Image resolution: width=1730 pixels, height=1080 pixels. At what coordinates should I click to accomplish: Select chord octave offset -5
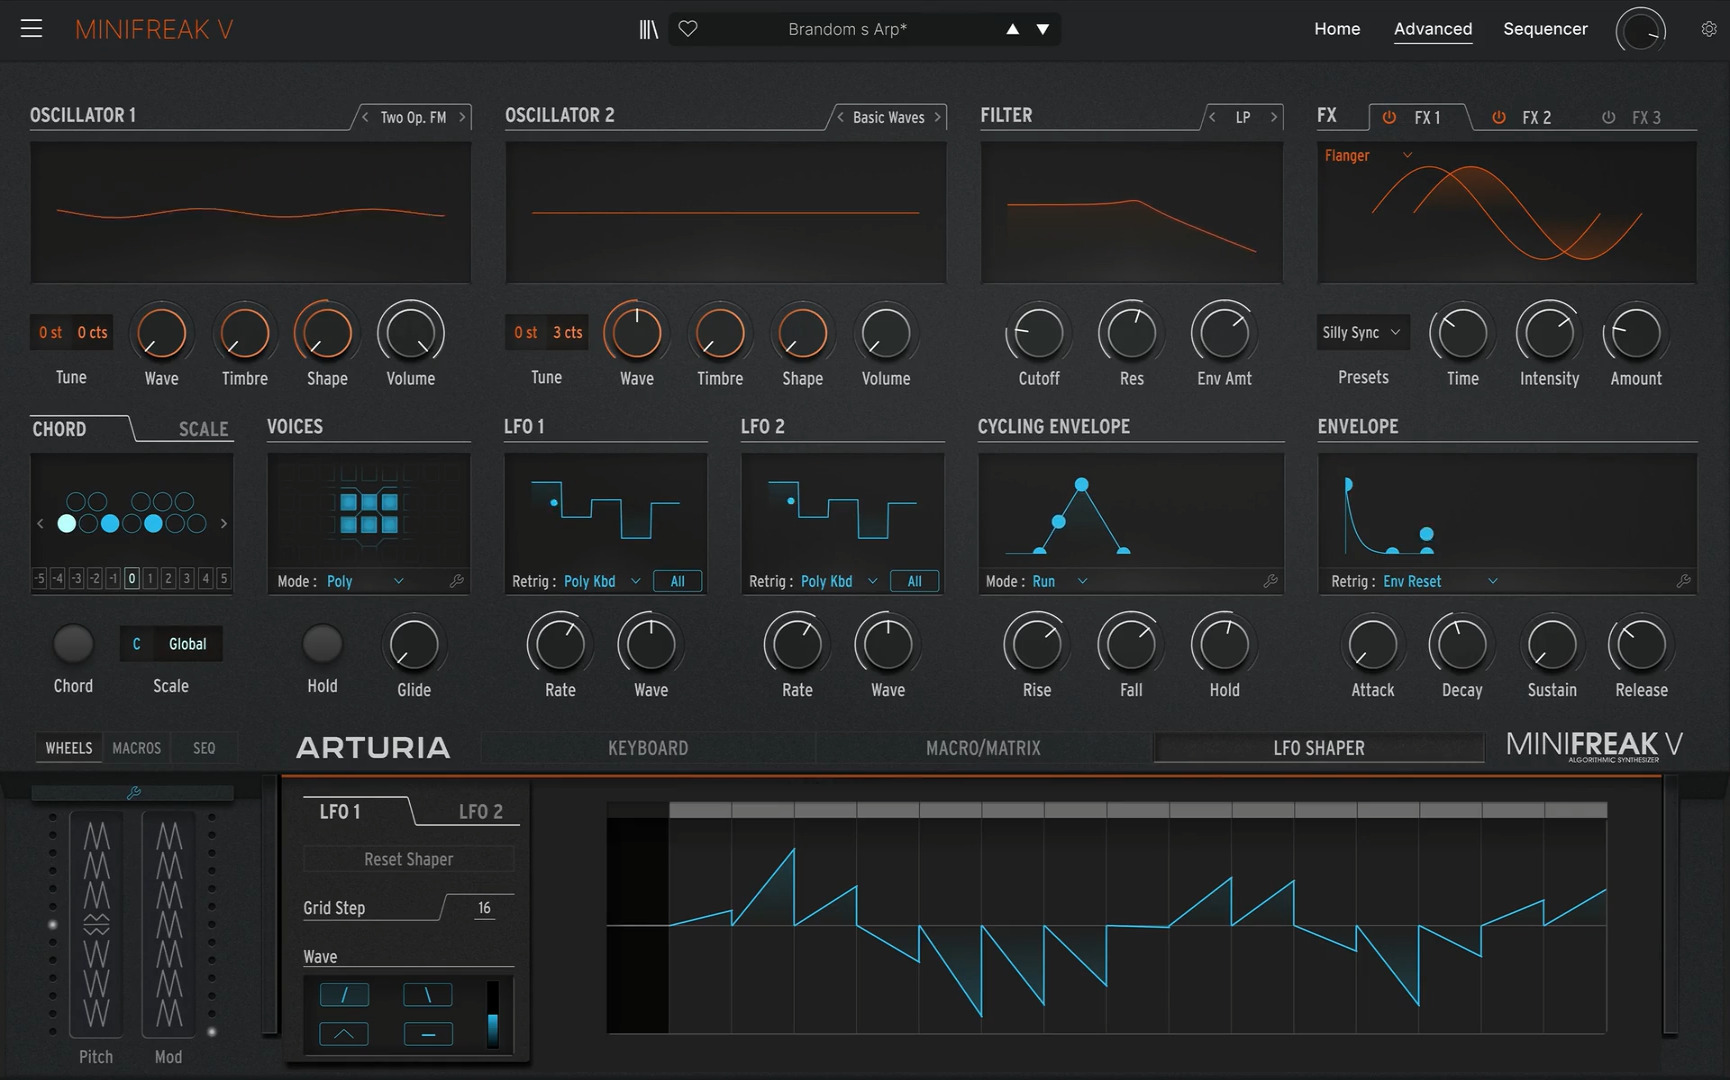coord(40,578)
